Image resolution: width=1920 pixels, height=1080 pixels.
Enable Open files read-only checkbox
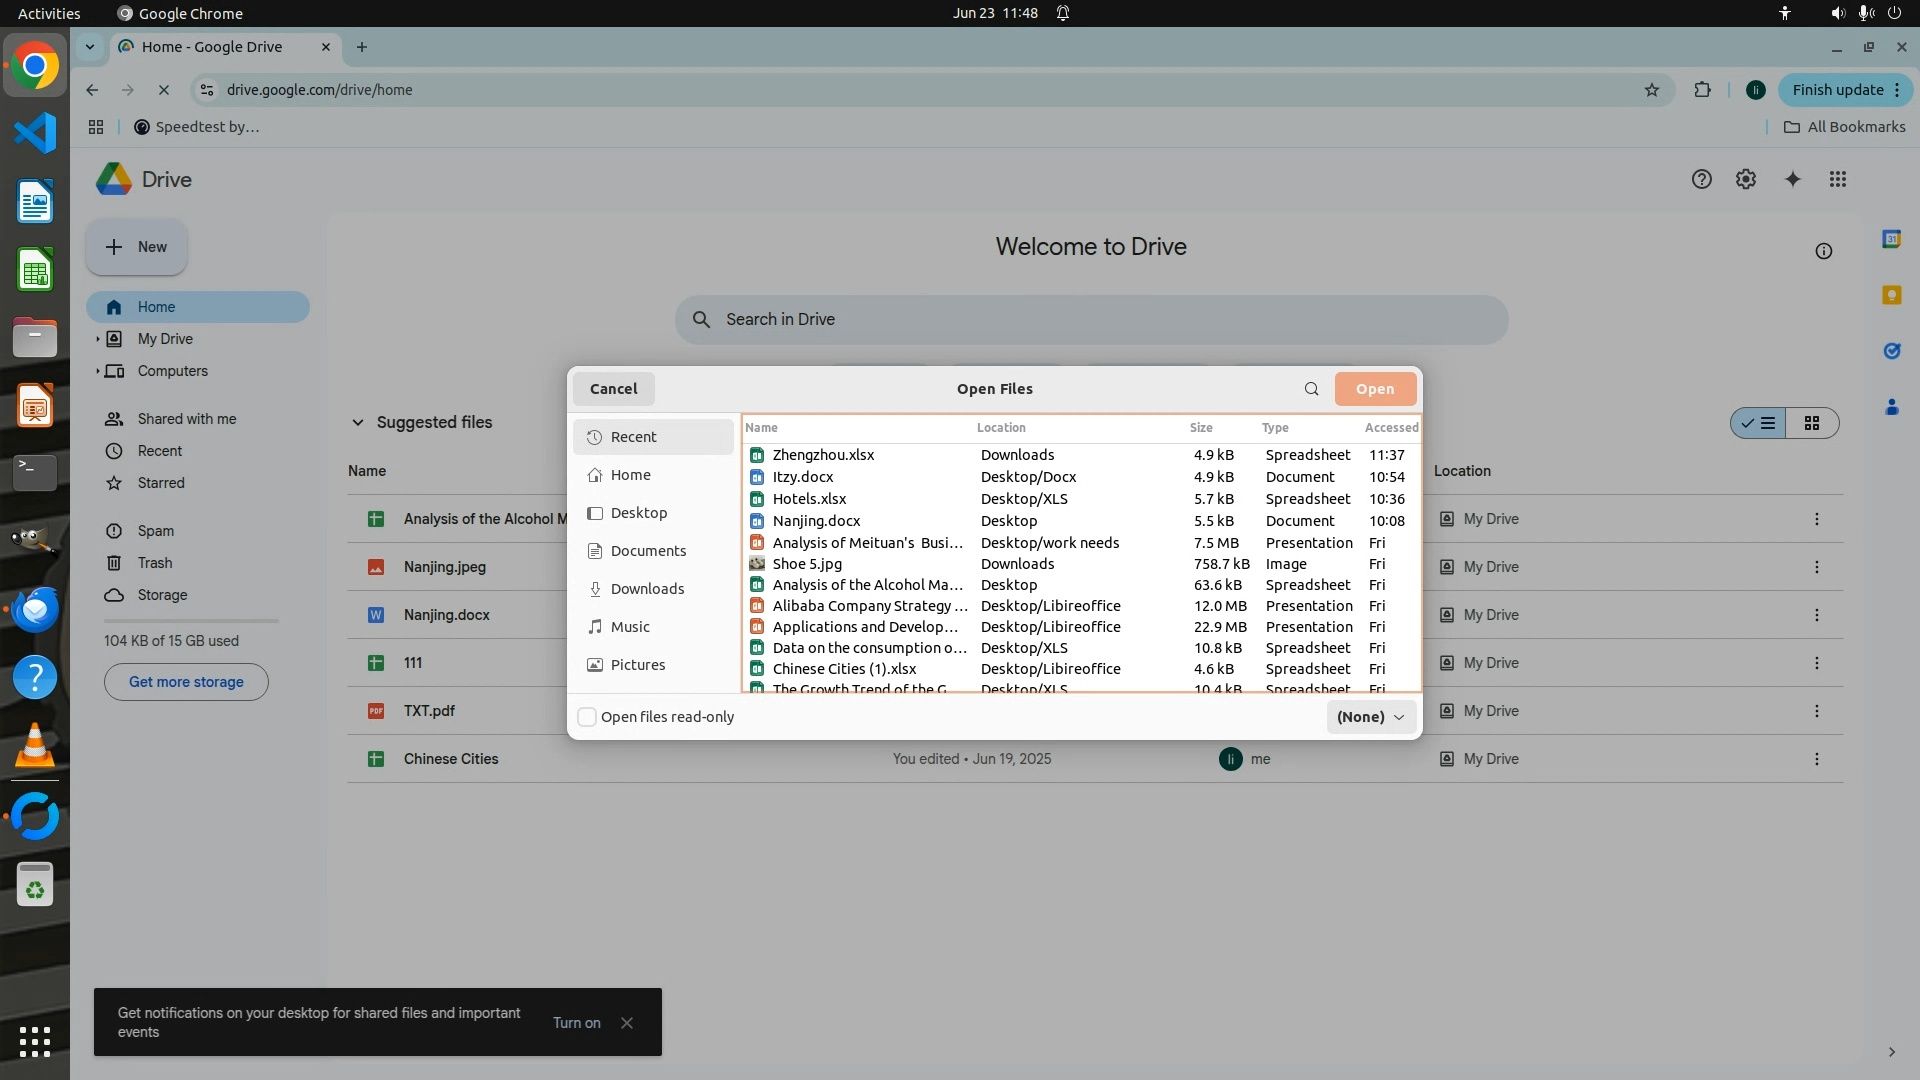coord(587,717)
